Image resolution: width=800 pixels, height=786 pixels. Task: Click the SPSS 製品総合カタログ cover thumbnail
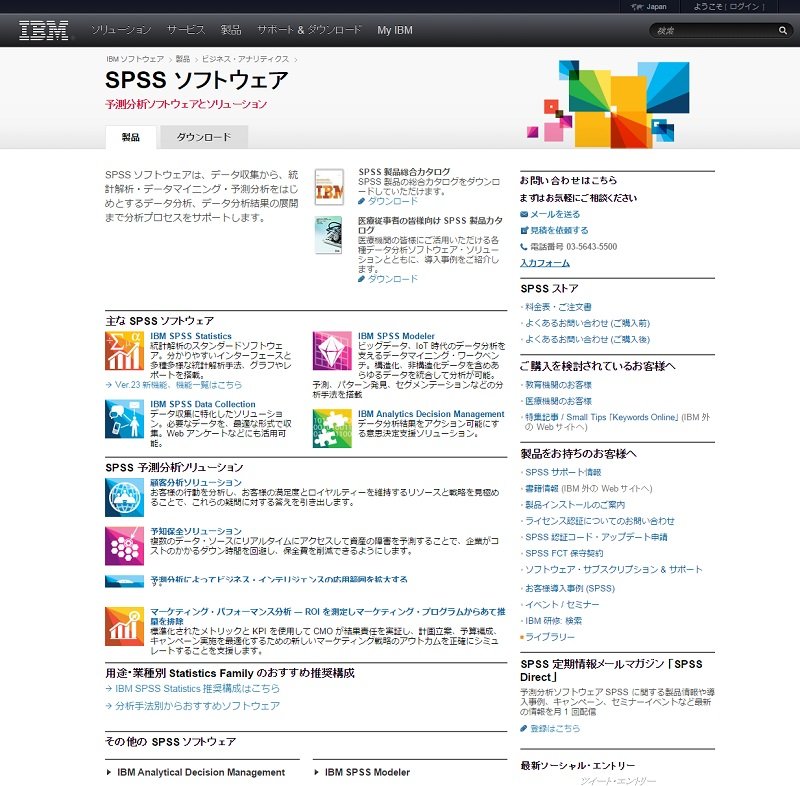pos(329,187)
